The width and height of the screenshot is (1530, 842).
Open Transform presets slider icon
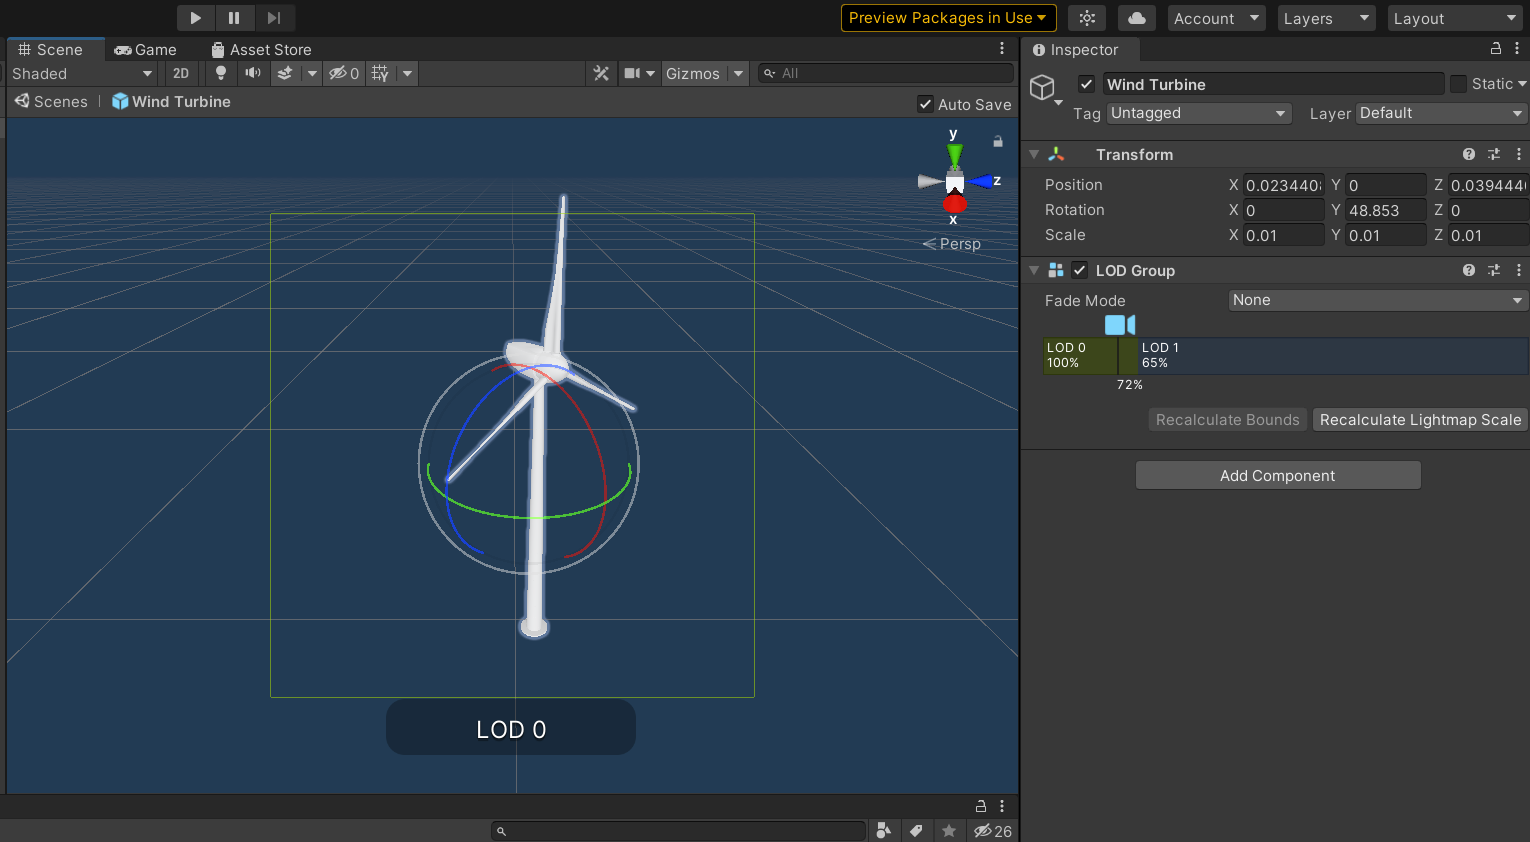[1494, 155]
